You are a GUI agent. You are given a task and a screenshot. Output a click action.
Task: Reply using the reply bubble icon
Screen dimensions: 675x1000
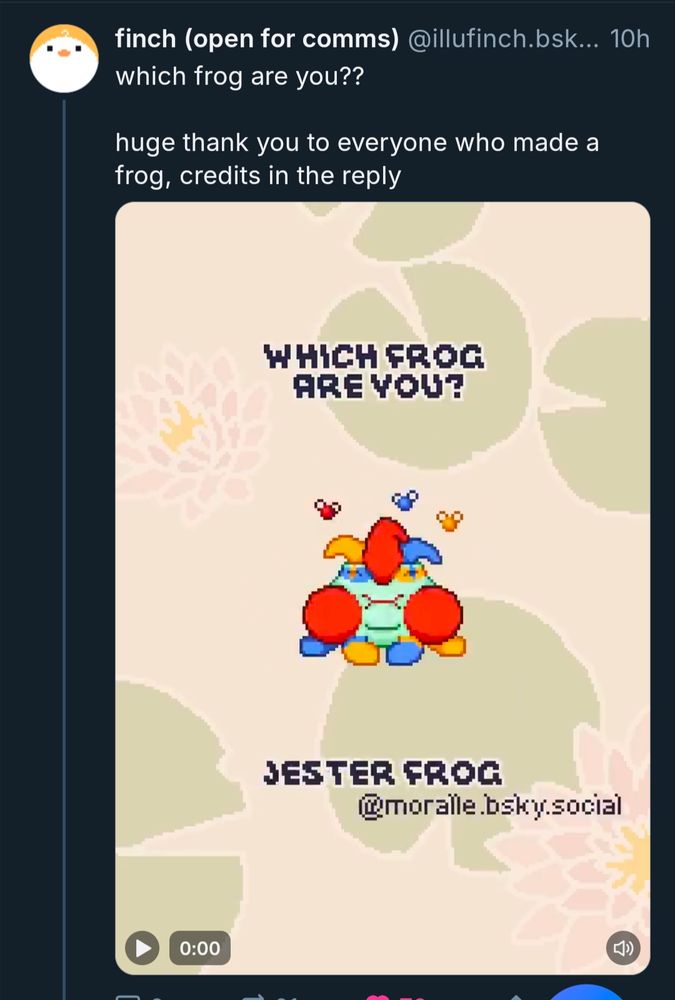(128, 995)
